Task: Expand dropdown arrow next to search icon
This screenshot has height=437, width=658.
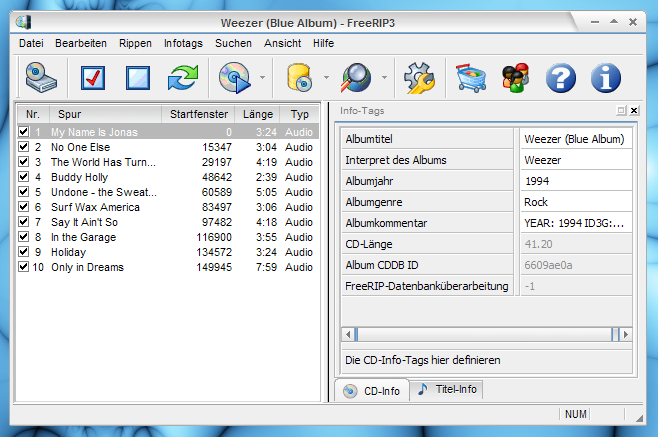Action: (x=384, y=78)
